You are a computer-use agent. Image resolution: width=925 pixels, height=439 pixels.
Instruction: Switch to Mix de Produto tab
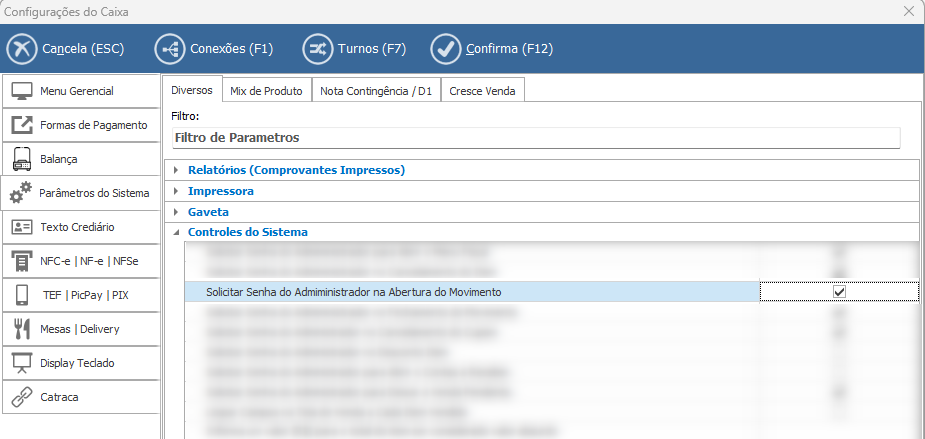[x=266, y=91]
